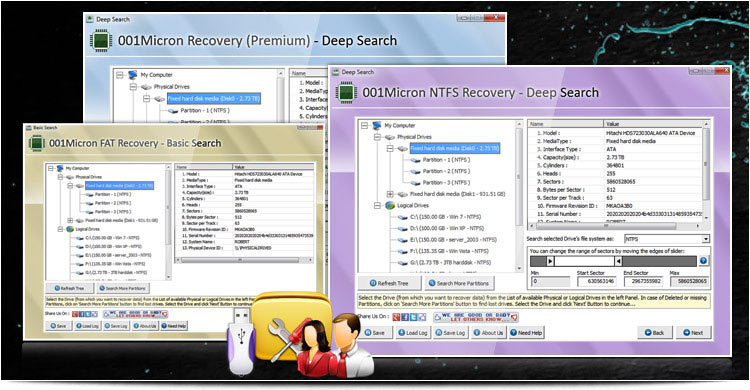Click Load Log in FAT Recovery window
The image size is (750, 390).
tap(88, 326)
